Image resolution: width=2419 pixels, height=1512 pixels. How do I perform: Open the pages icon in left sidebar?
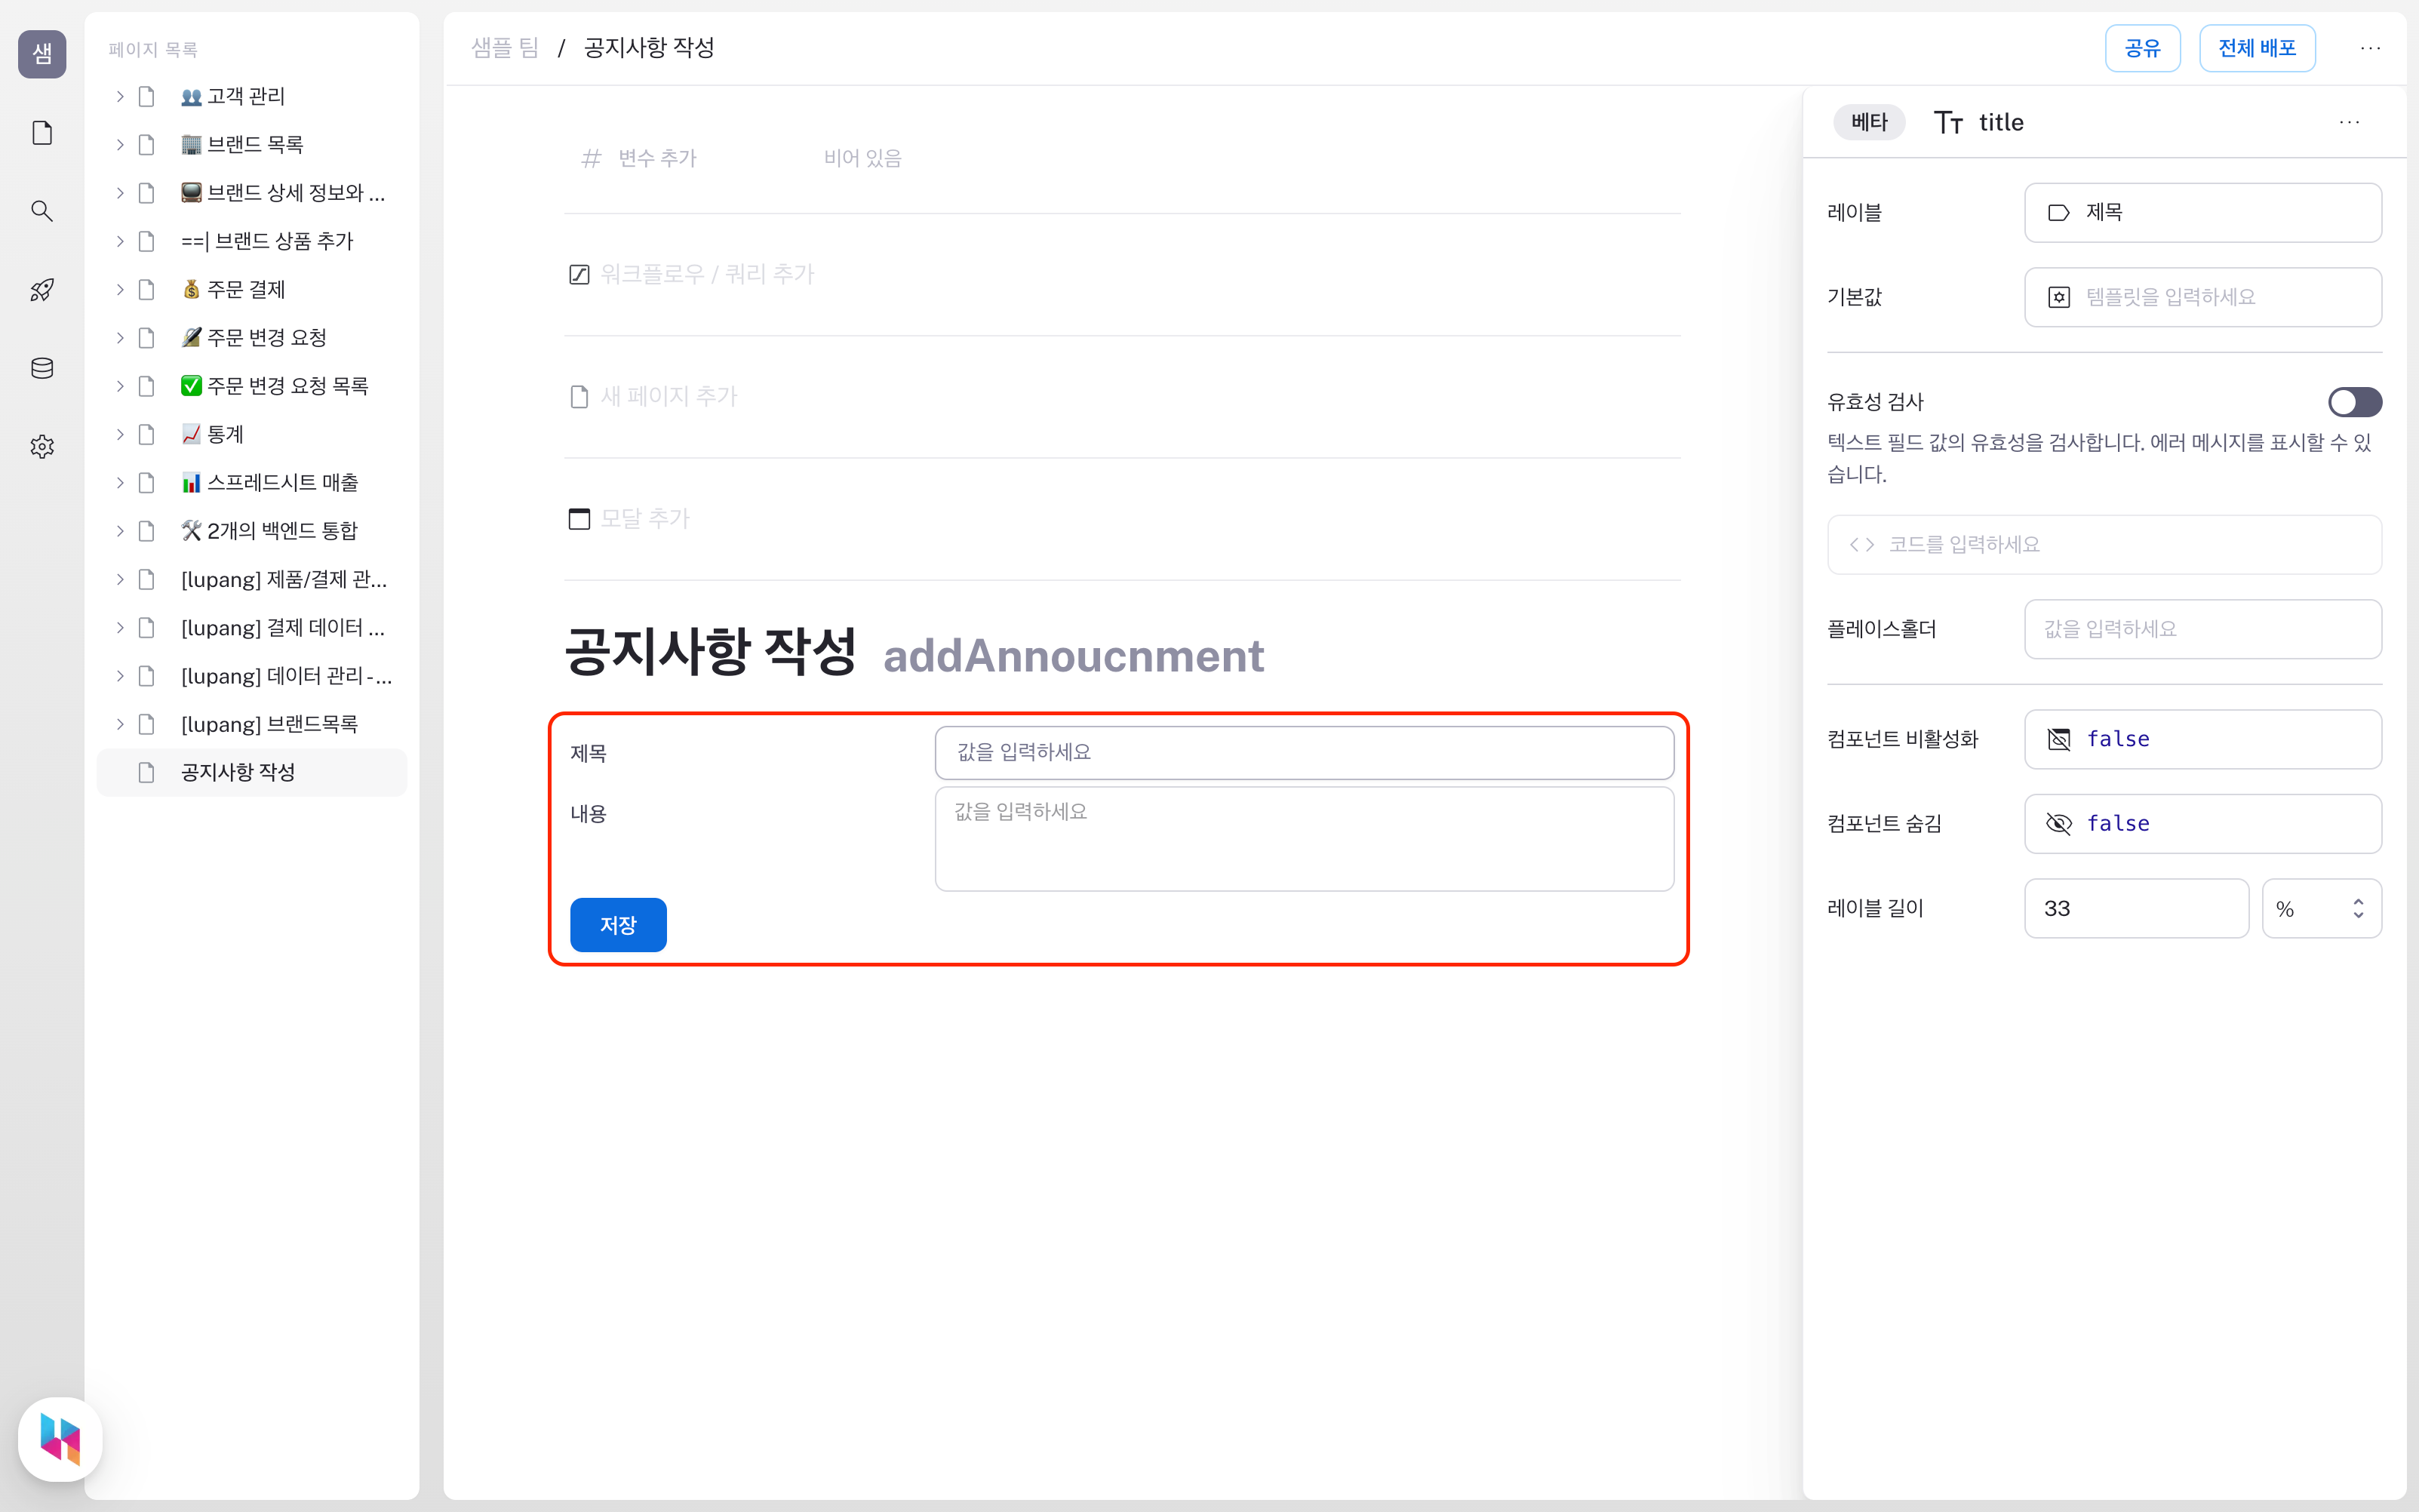42,133
